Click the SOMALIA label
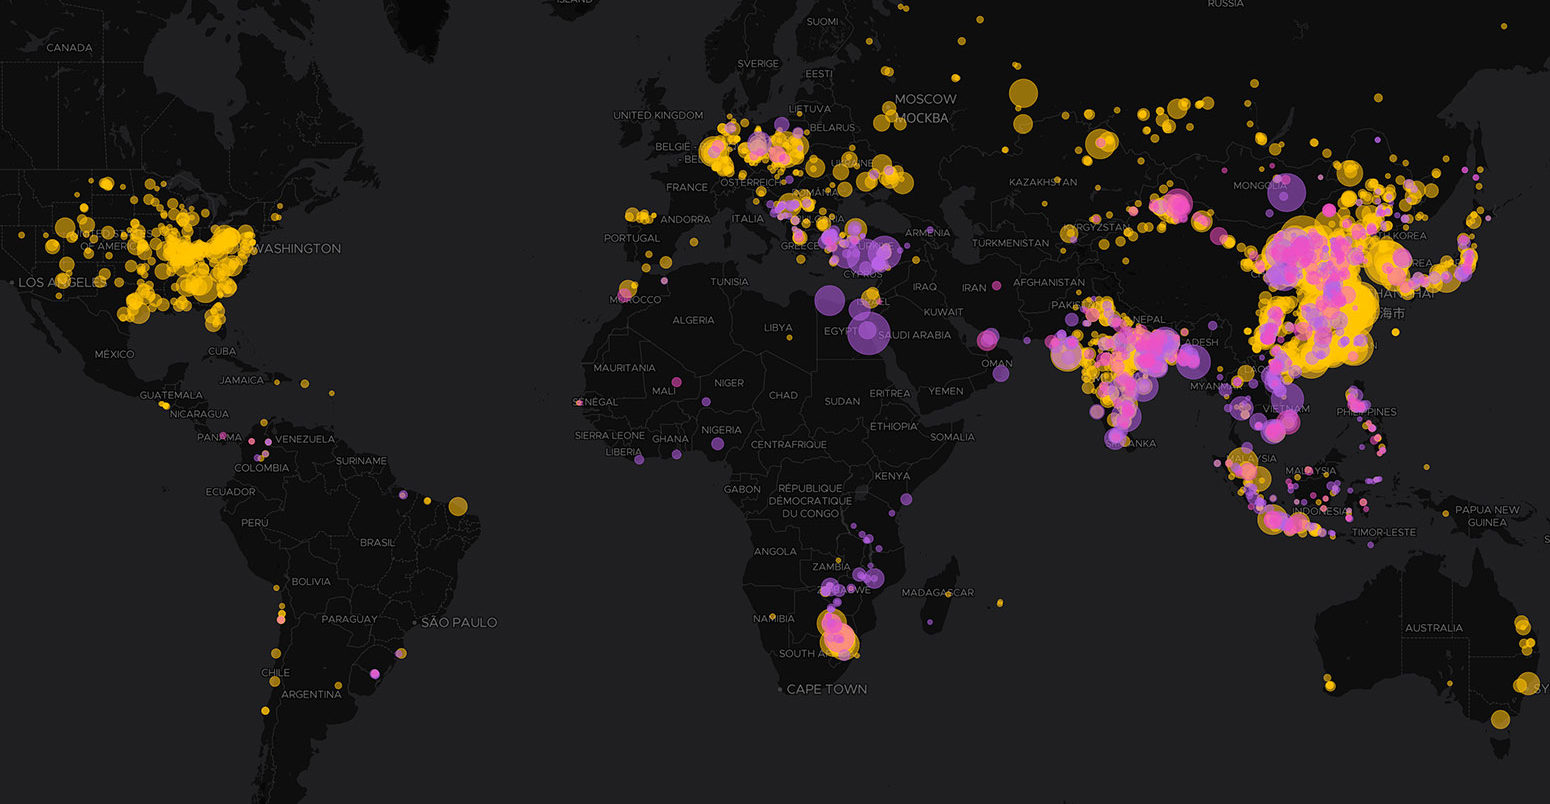This screenshot has width=1550, height=804. coord(952,436)
